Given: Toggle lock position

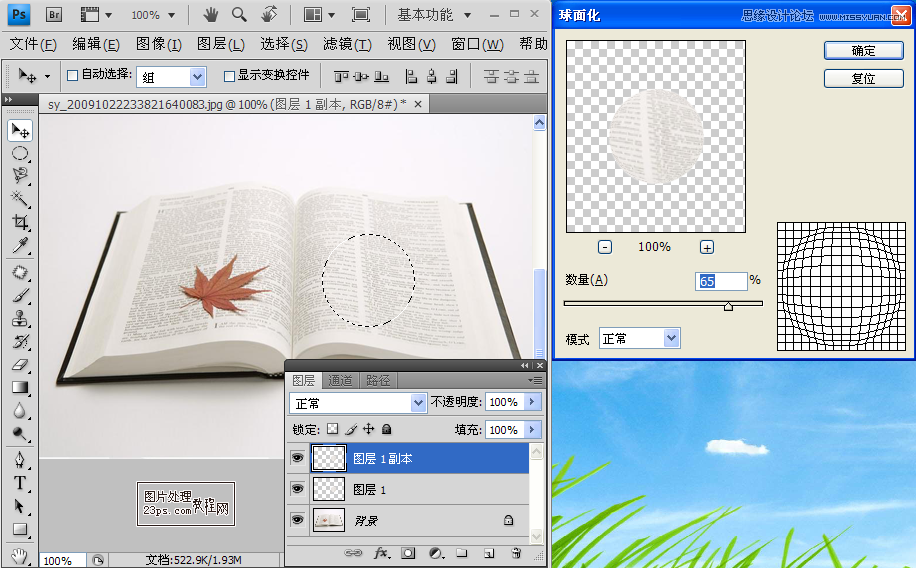Looking at the screenshot, I should [x=369, y=430].
